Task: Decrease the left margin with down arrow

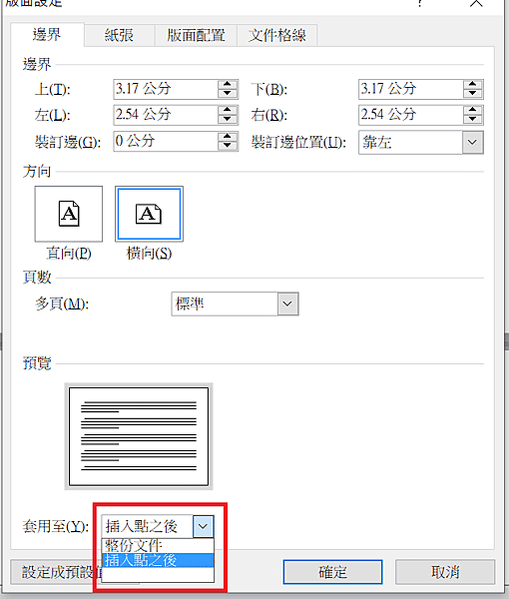Action: tap(228, 120)
